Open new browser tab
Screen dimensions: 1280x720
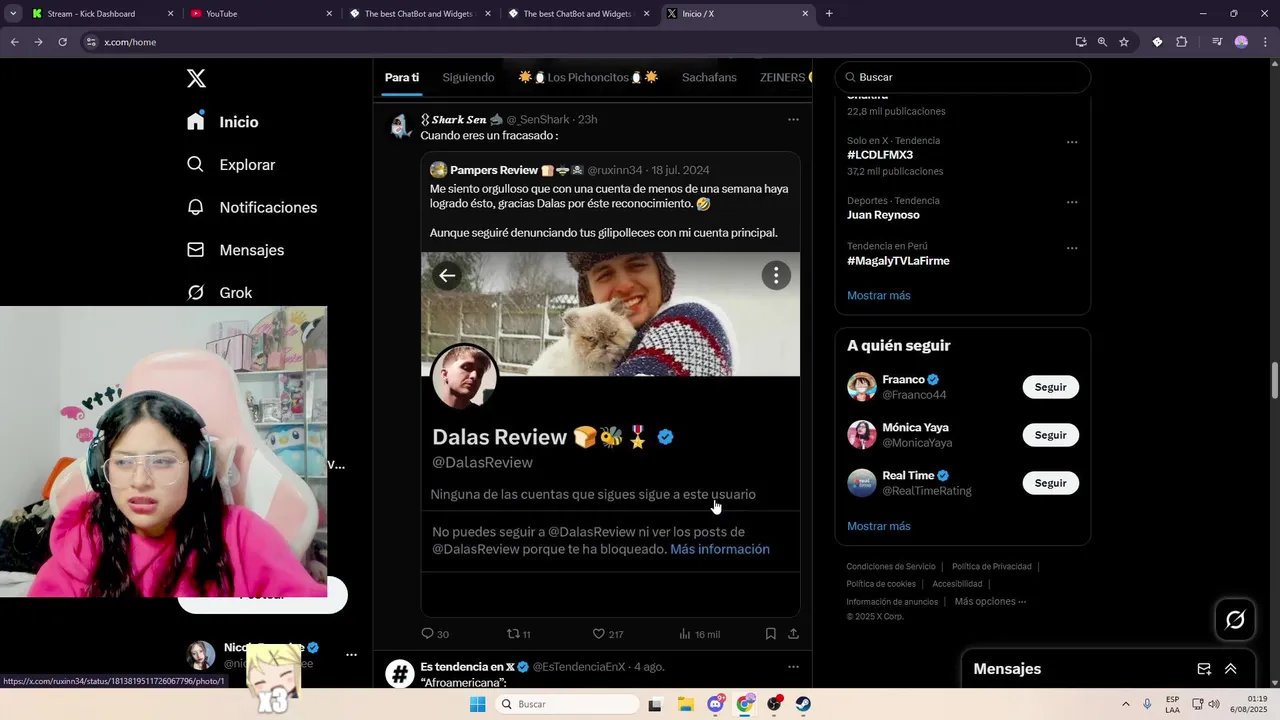pyautogui.click(x=829, y=14)
